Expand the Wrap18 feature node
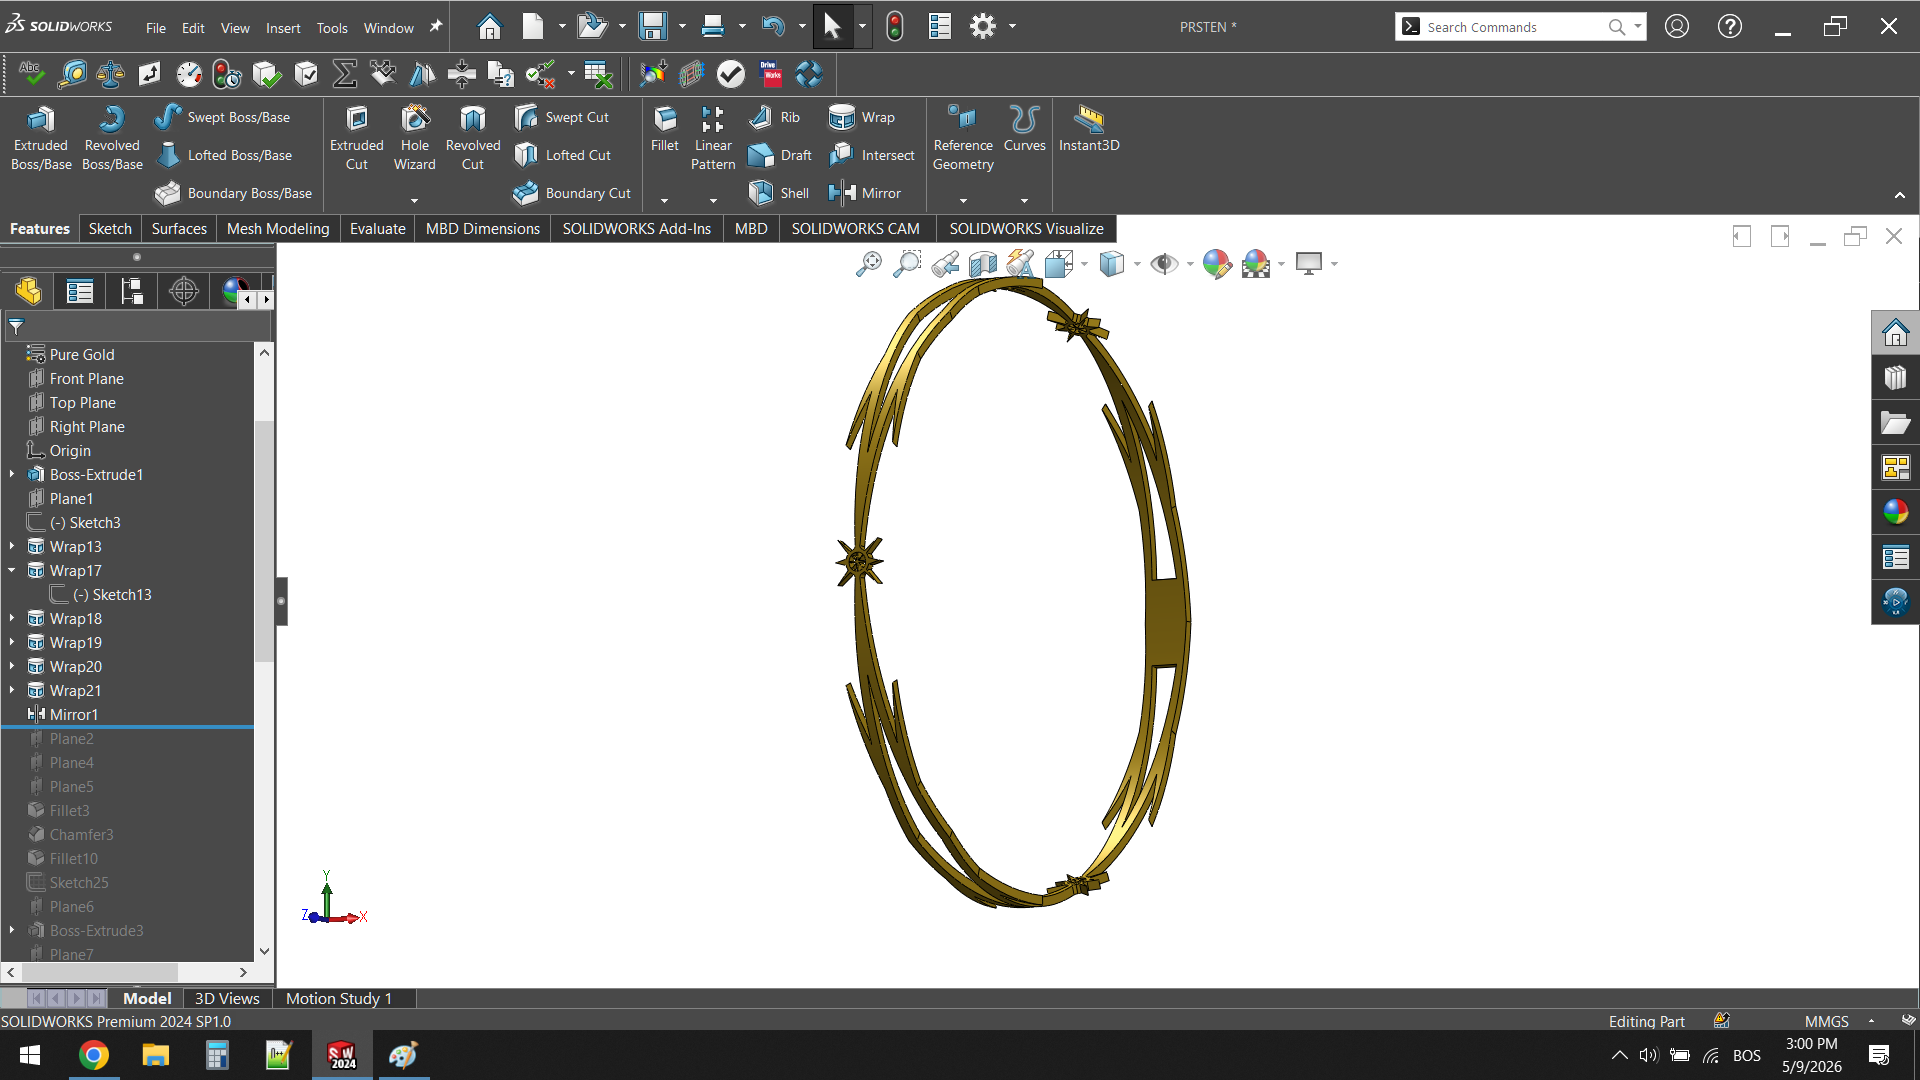 [12, 618]
